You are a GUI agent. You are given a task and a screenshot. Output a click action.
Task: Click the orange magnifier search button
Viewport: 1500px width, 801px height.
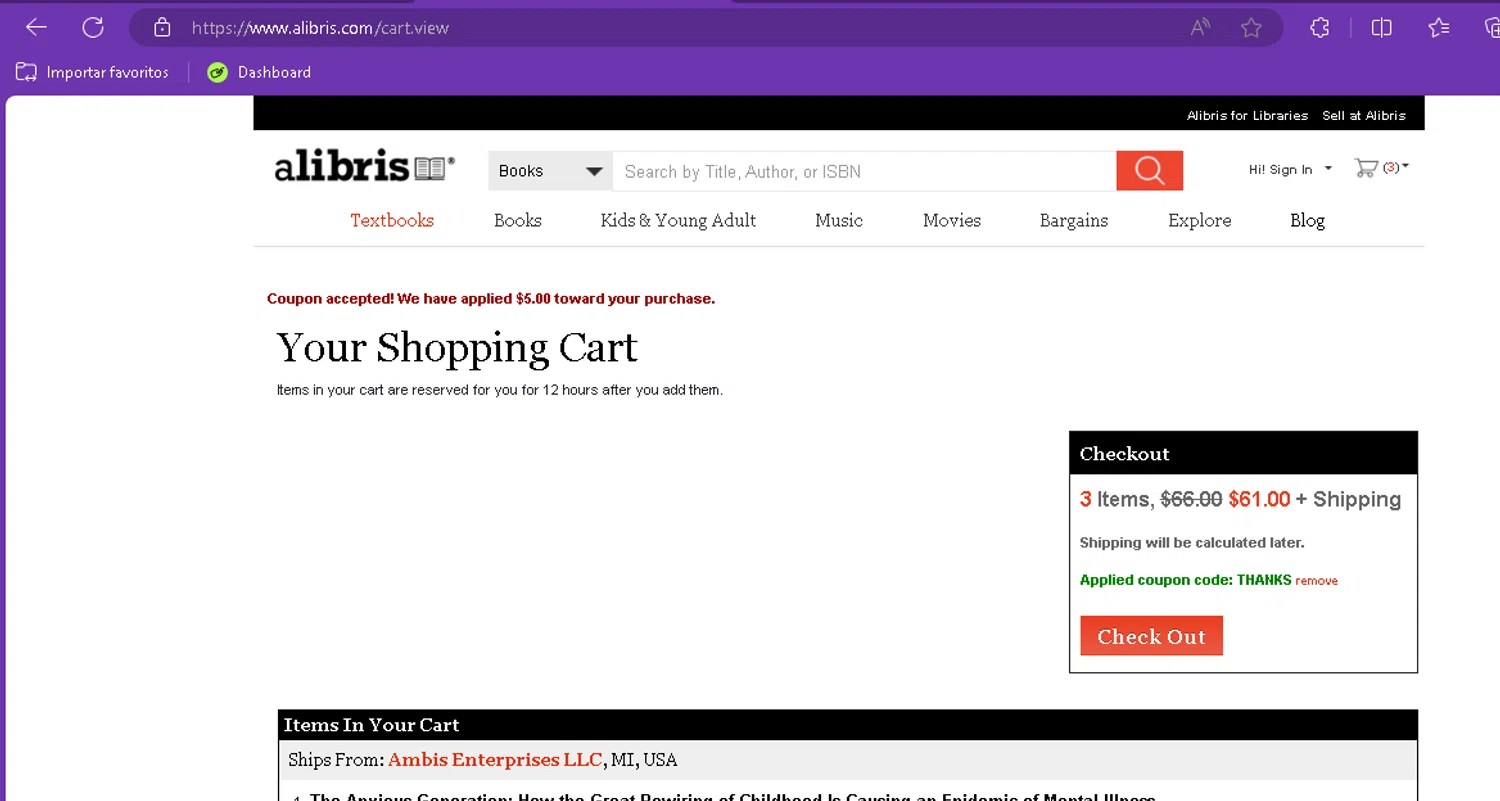(1150, 171)
